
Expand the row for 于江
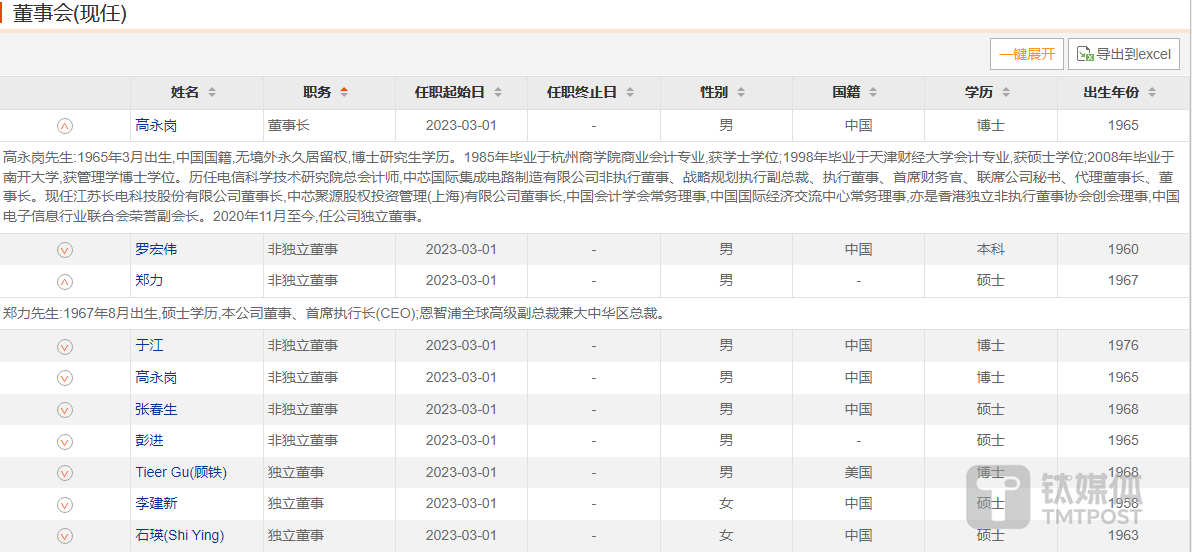point(65,346)
